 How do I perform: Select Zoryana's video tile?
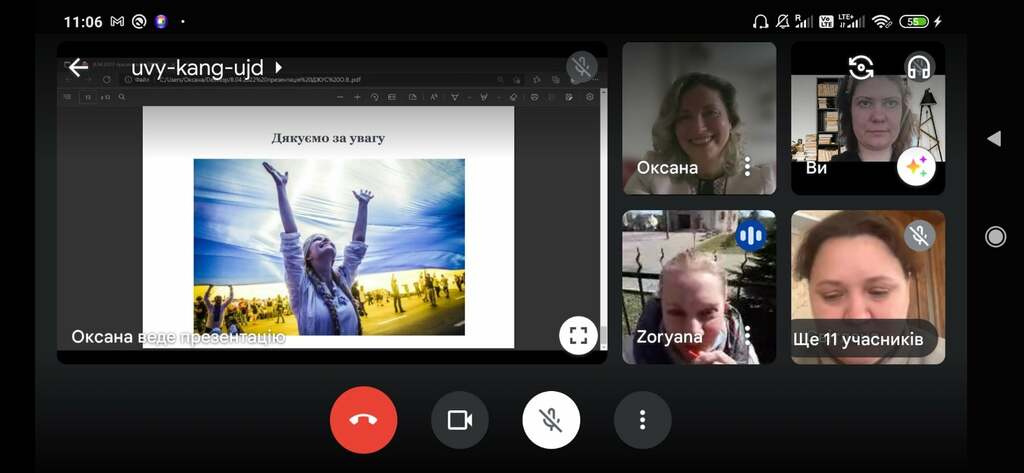tap(699, 287)
